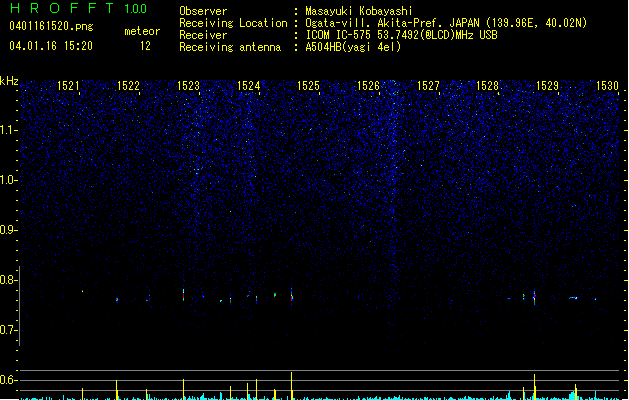Click the 'Receiver' field label
The height and width of the screenshot is (400, 629).
[203, 35]
